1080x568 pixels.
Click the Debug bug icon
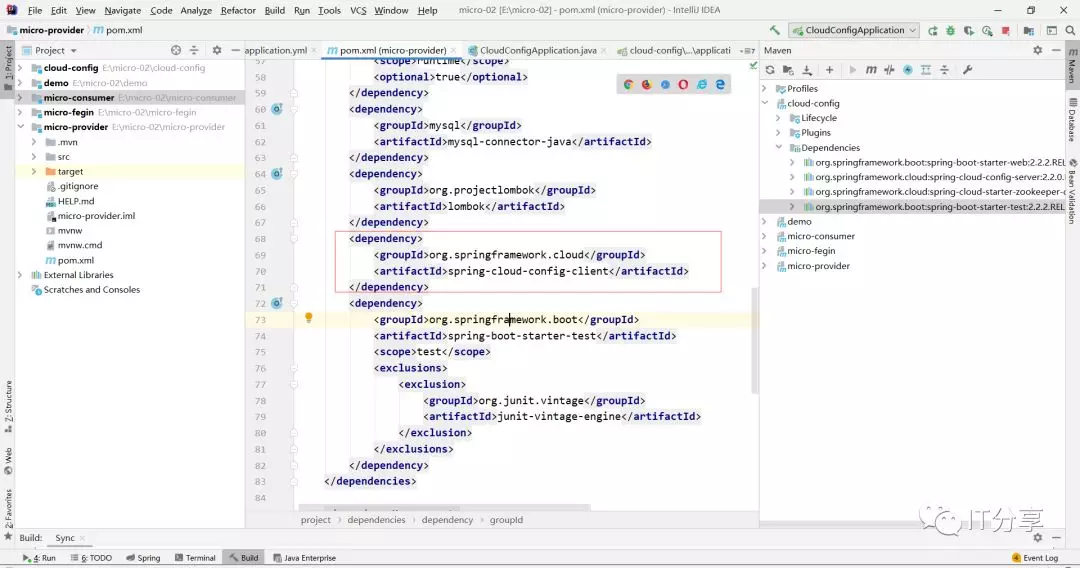point(951,30)
